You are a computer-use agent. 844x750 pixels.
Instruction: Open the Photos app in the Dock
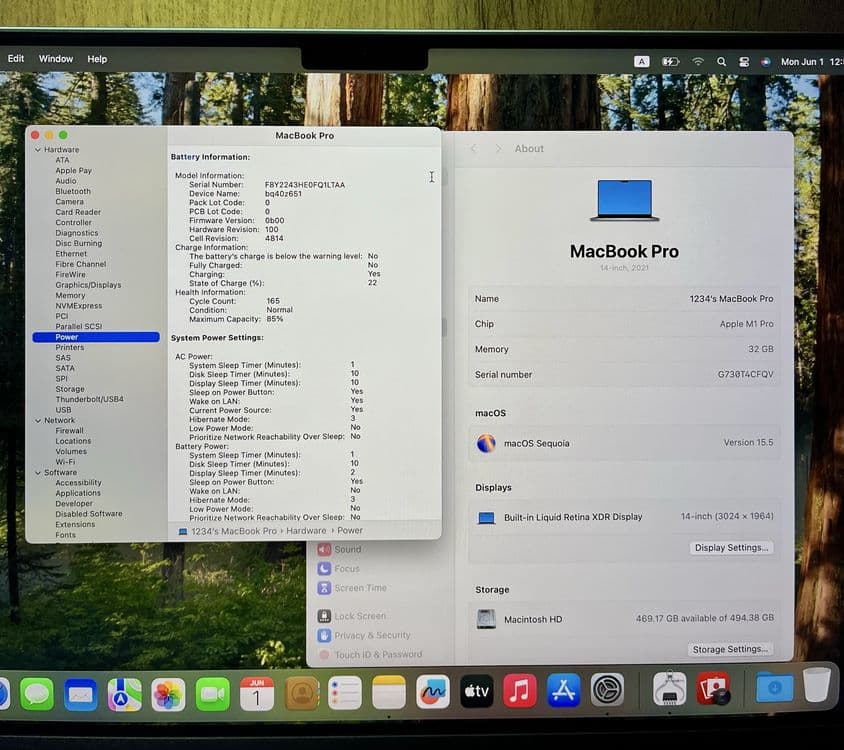coord(168,694)
